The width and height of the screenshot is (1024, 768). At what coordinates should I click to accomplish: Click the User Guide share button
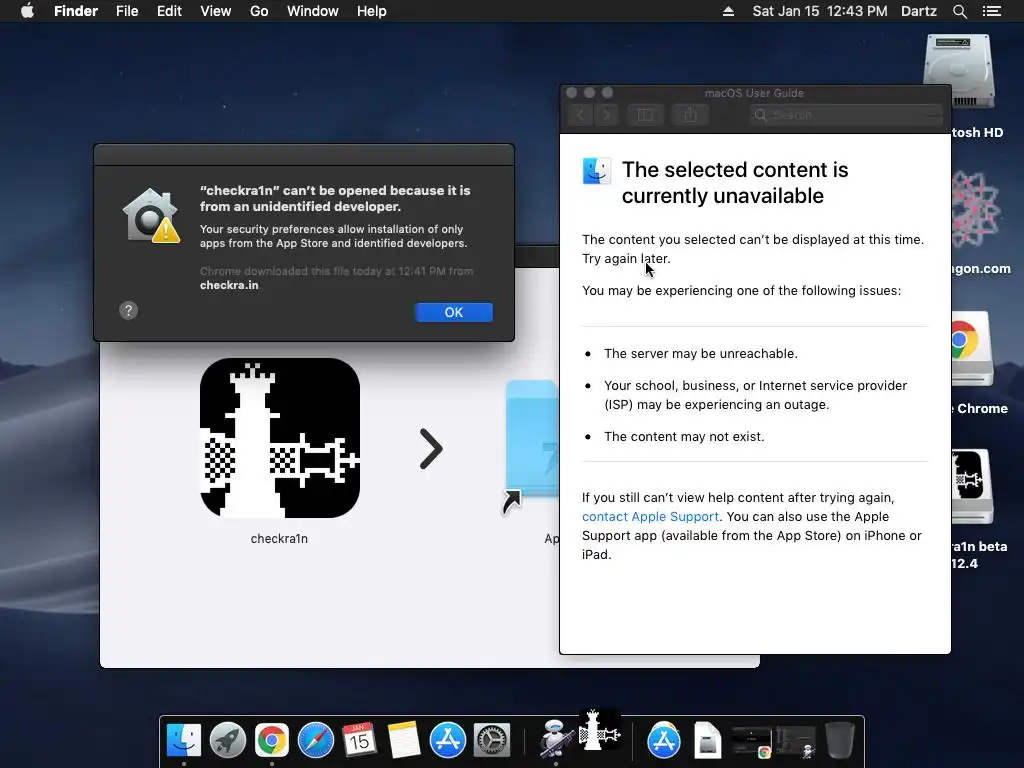point(690,115)
